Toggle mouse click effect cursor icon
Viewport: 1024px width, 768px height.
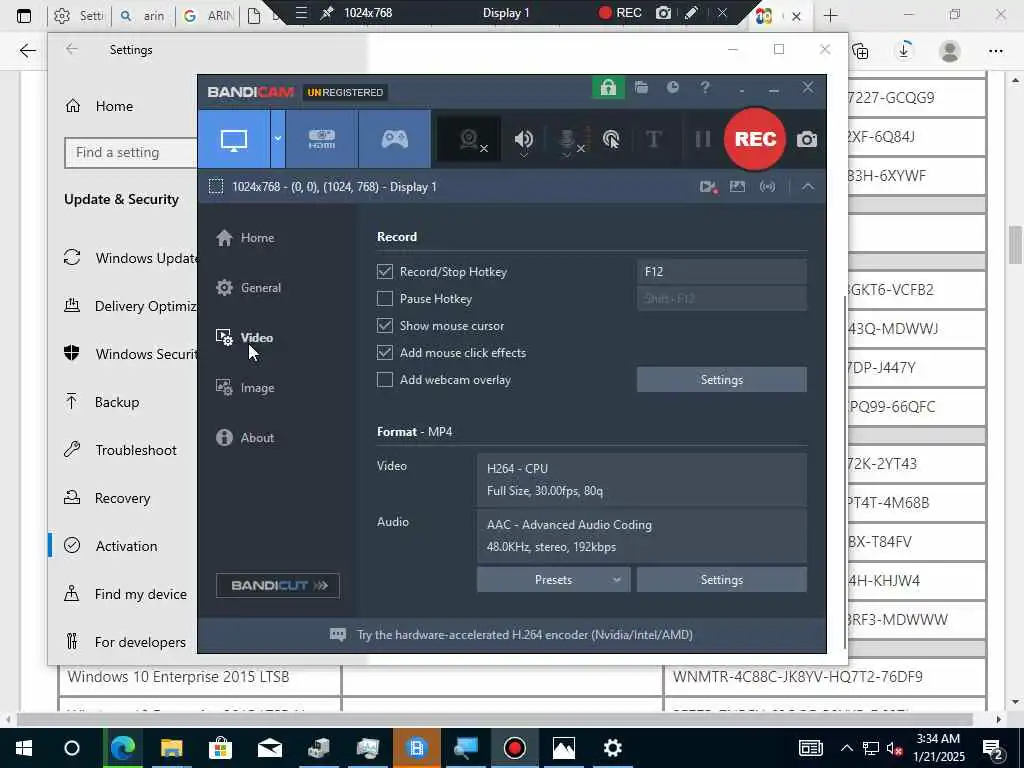pos(611,139)
